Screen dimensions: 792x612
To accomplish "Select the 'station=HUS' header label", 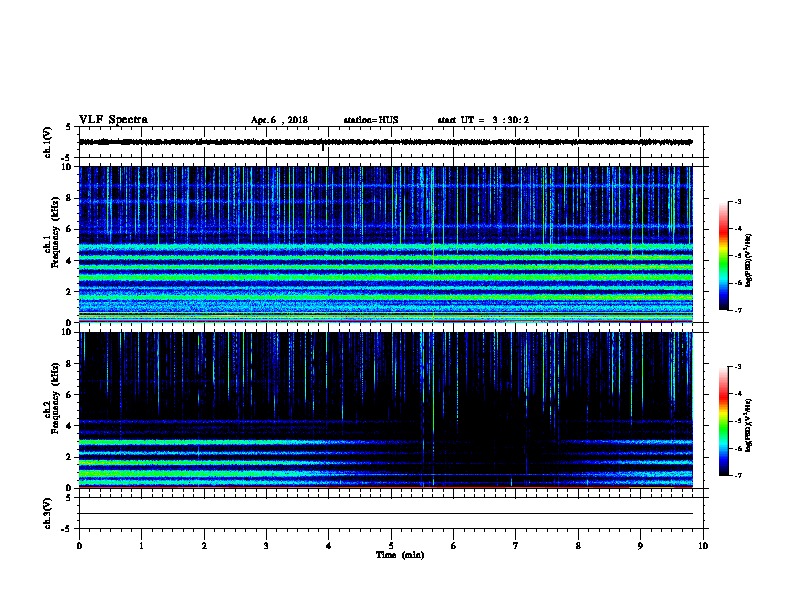I will [371, 120].
